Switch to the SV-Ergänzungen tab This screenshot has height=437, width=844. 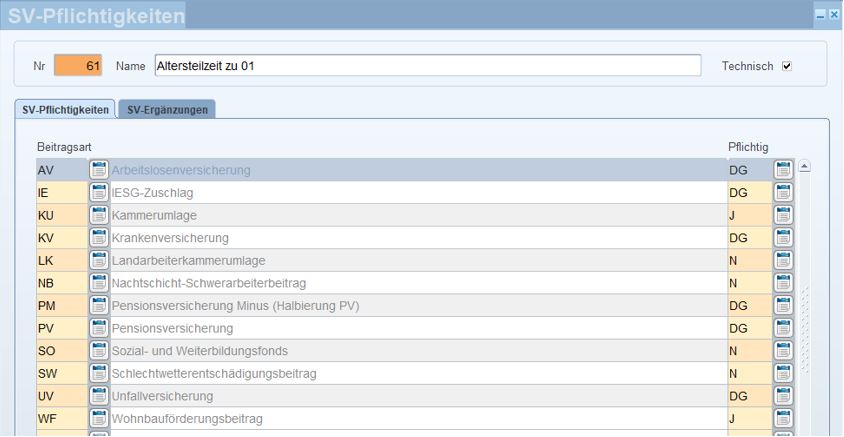point(167,109)
